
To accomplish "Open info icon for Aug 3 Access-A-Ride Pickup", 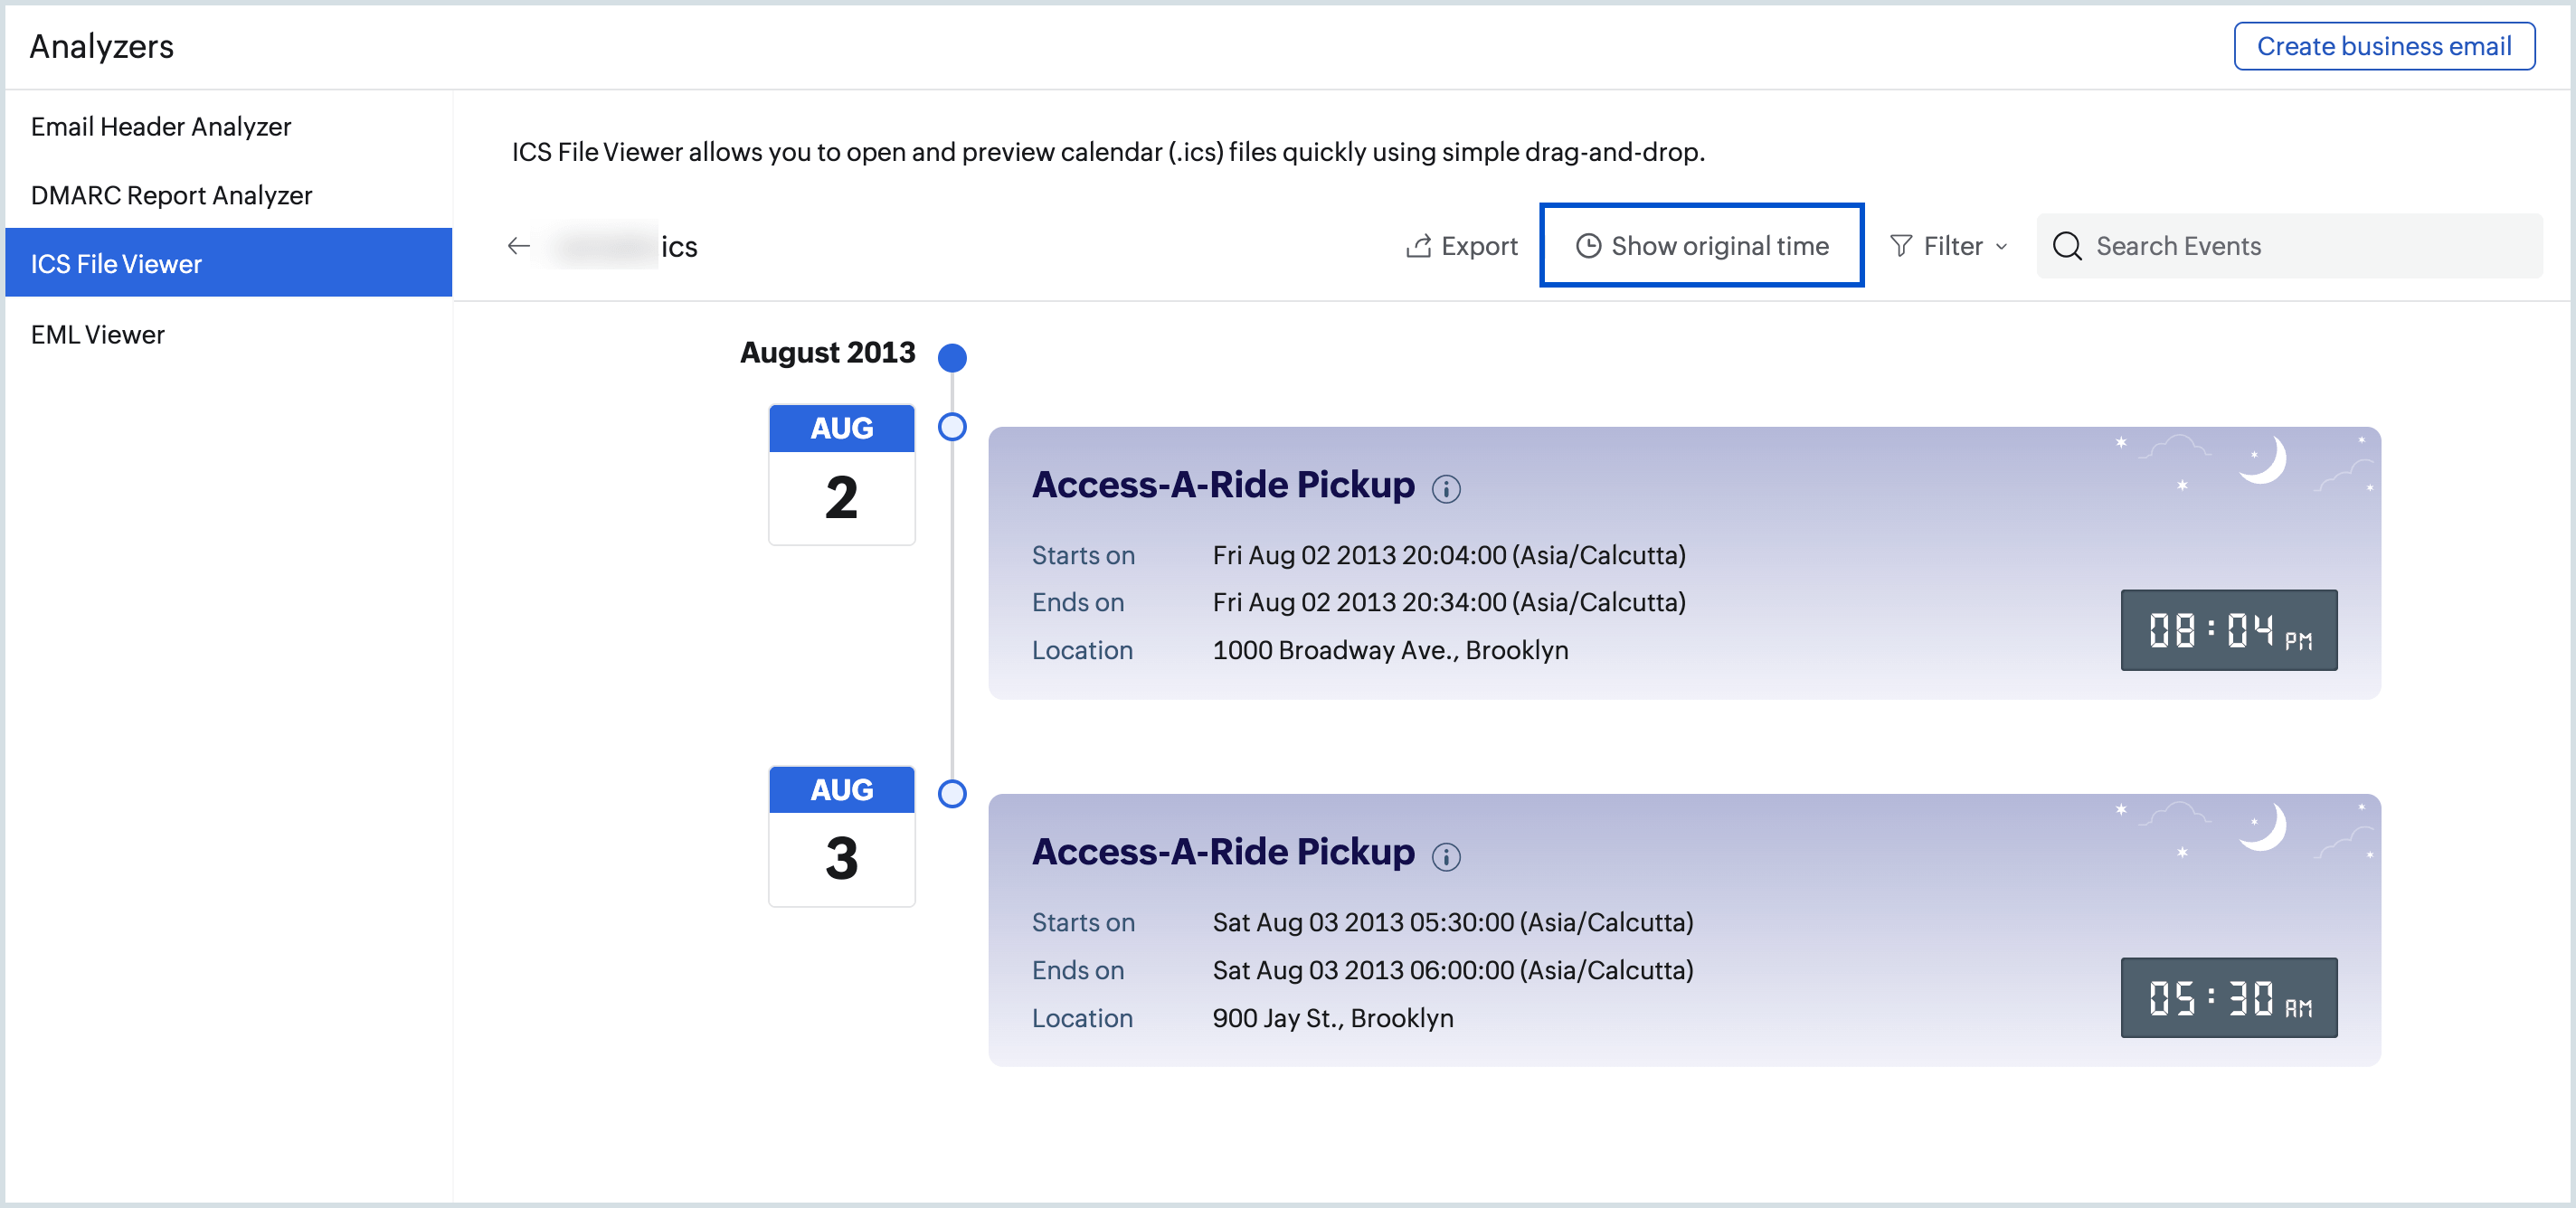I will click(1446, 857).
